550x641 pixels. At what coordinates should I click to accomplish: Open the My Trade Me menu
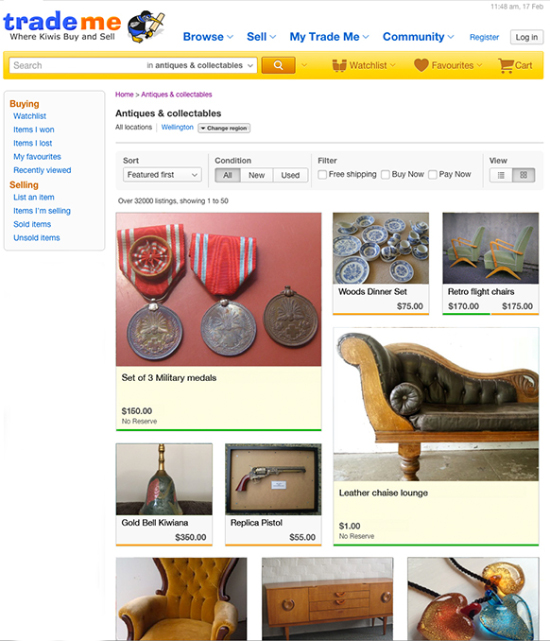(329, 37)
